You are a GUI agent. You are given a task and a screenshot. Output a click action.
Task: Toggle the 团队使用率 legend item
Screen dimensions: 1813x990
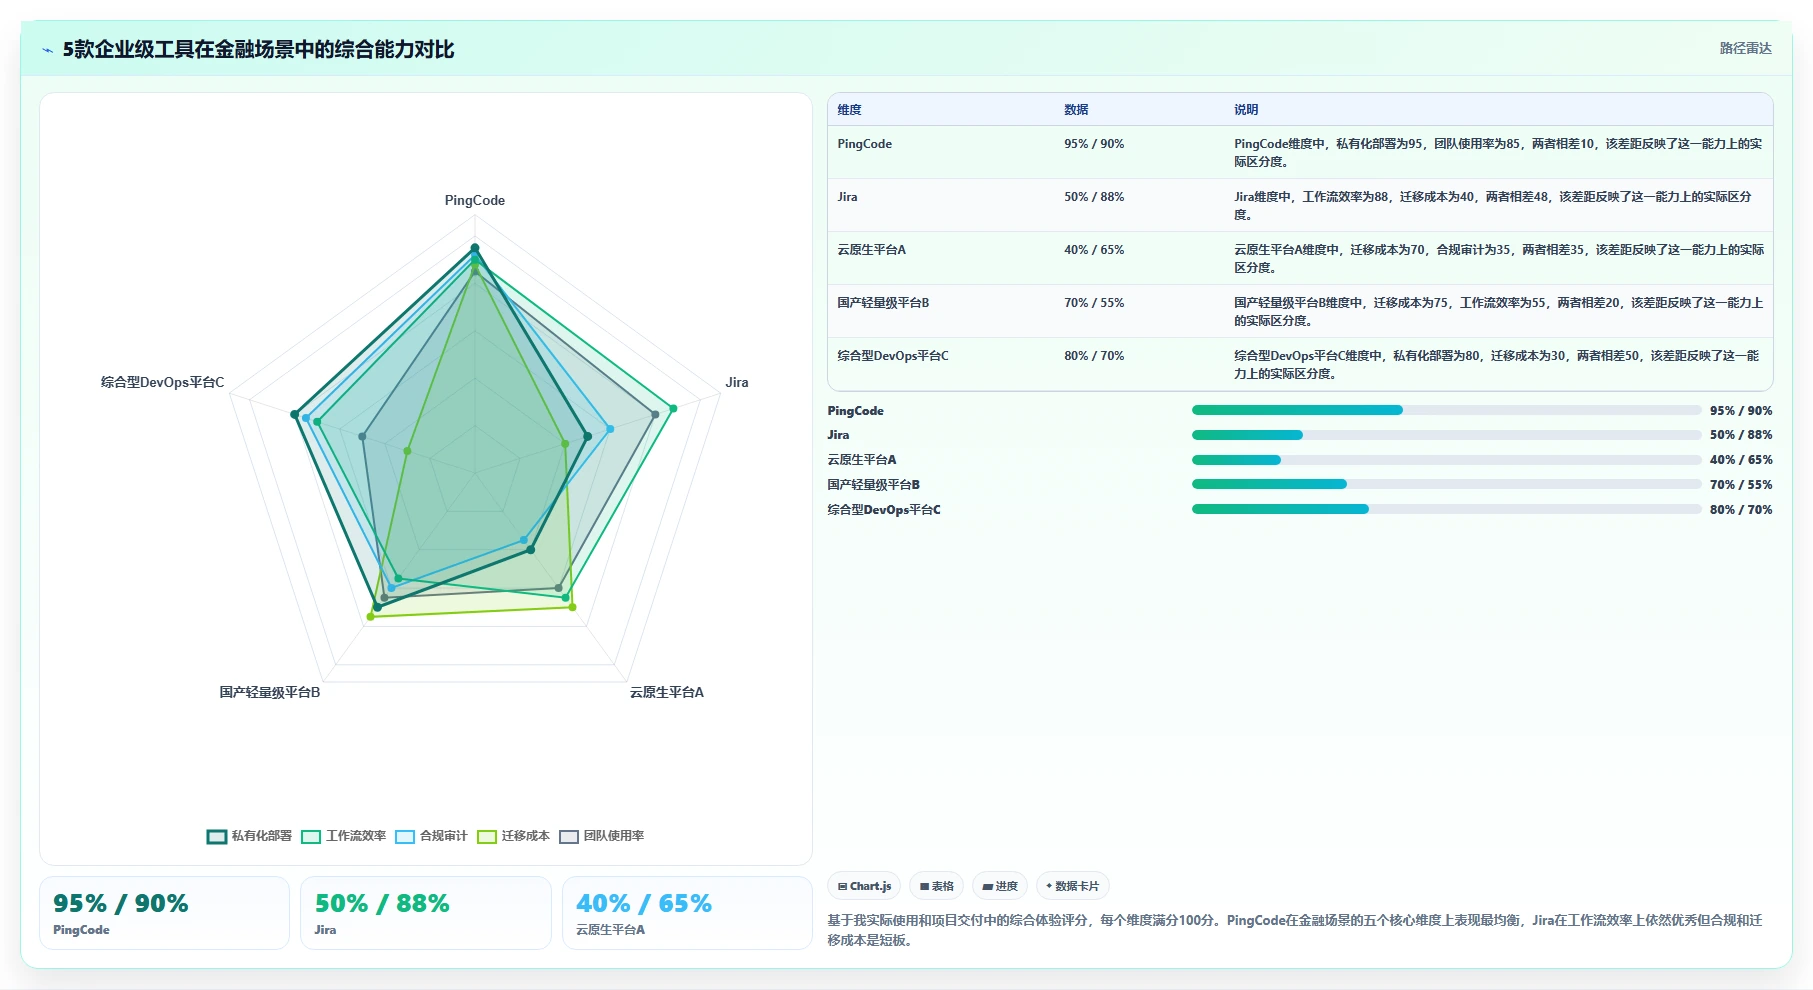[602, 836]
